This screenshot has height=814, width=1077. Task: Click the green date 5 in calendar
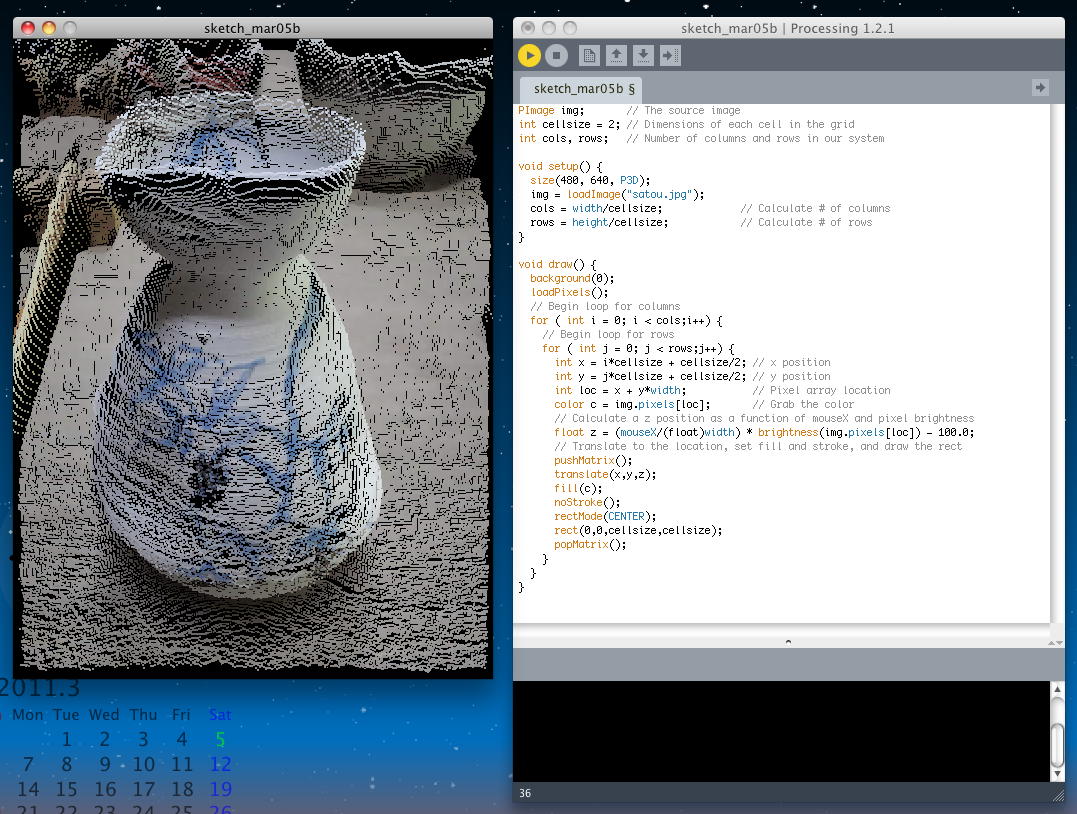coord(220,739)
